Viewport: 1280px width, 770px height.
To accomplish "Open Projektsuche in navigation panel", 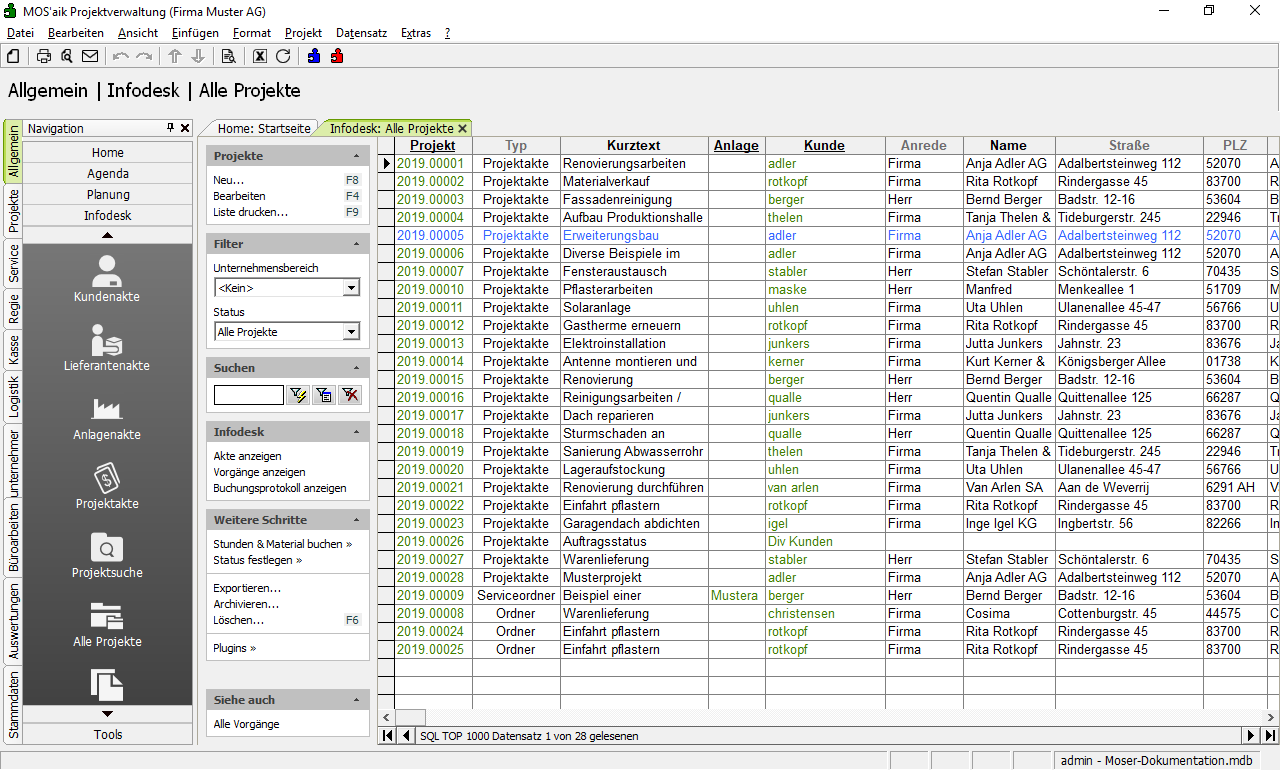I will click(x=107, y=555).
